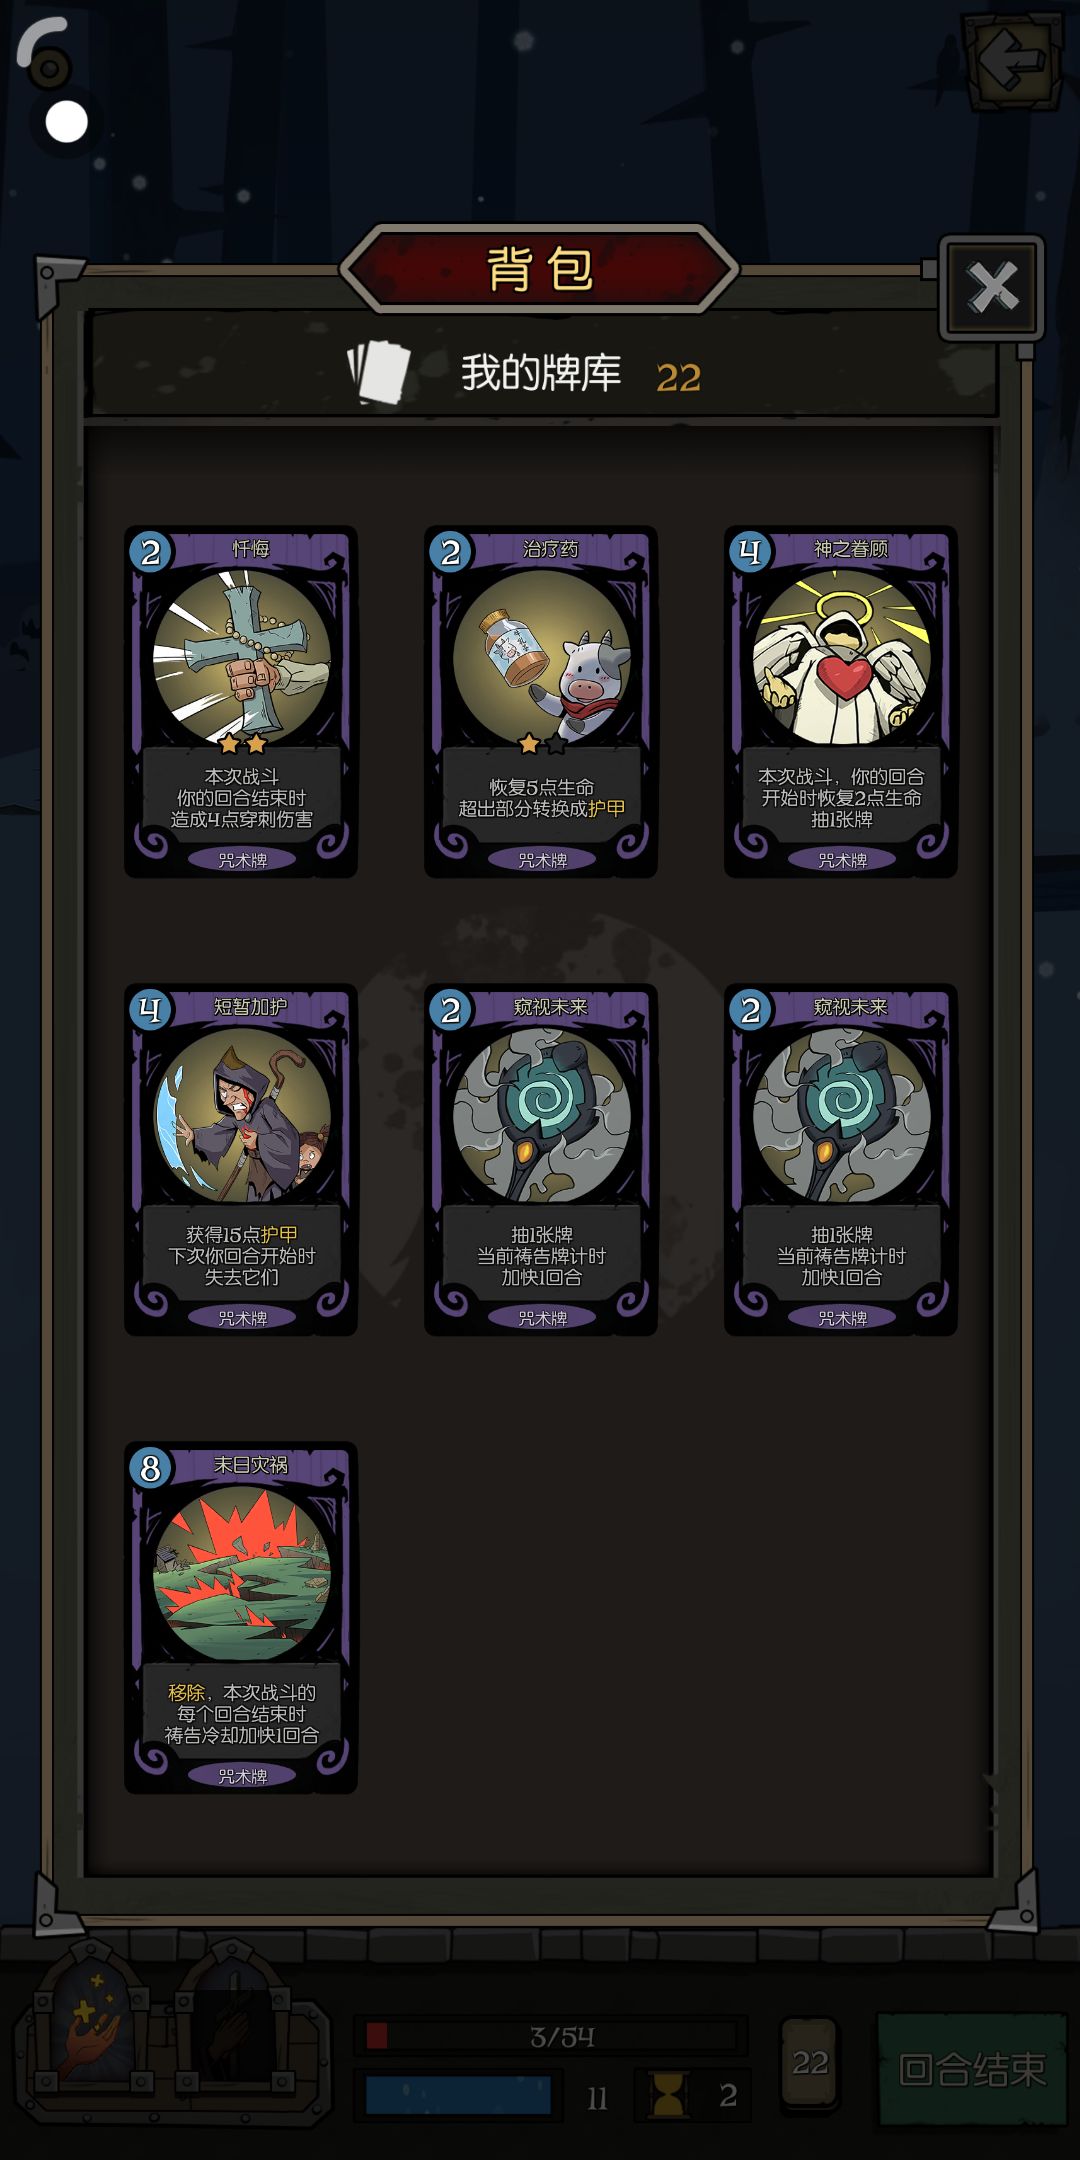Viewport: 1080px width, 2160px height.
Task: Select the 忏悔 cross card
Action: click(x=241, y=702)
